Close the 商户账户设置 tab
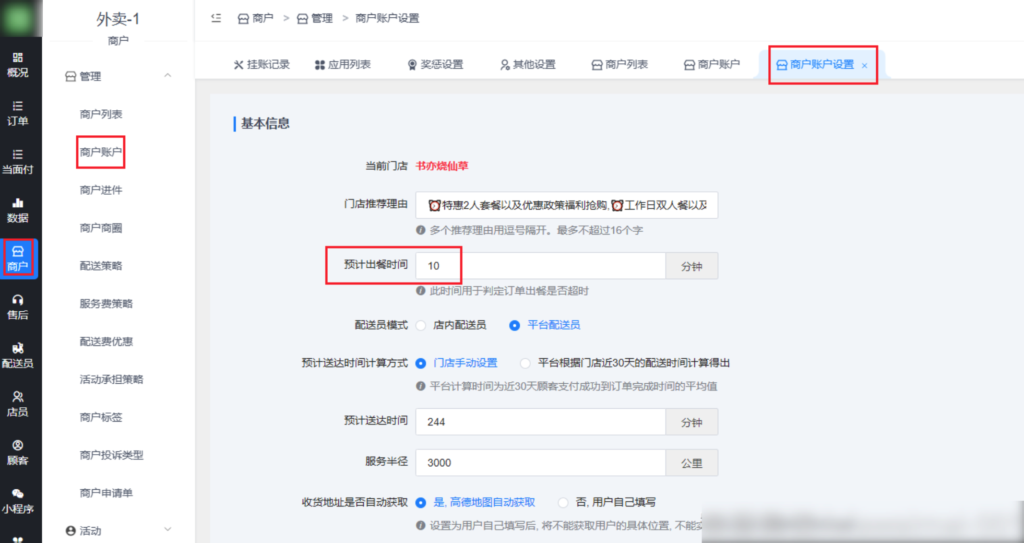Viewport: 1024px width, 543px height. 865,65
